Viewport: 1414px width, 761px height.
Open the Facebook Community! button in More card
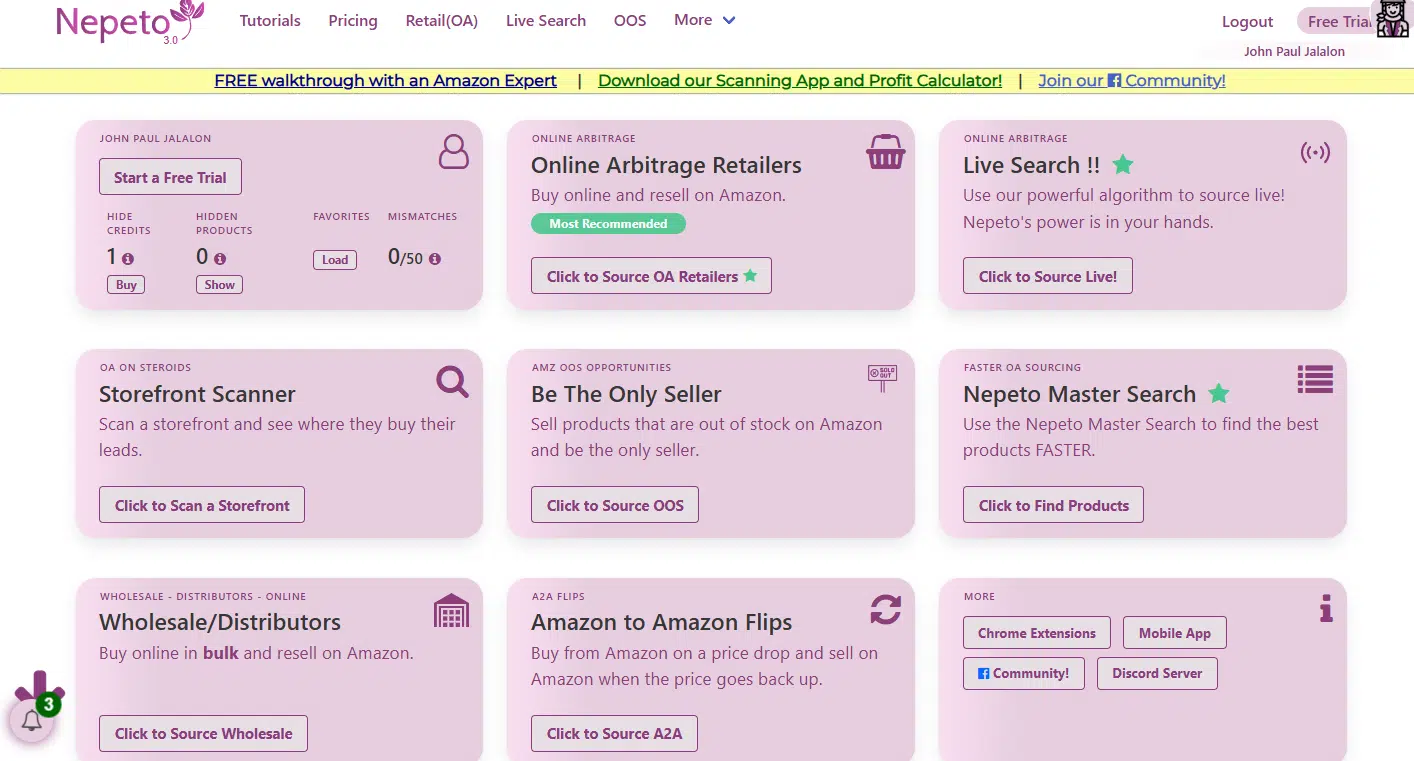point(1024,673)
